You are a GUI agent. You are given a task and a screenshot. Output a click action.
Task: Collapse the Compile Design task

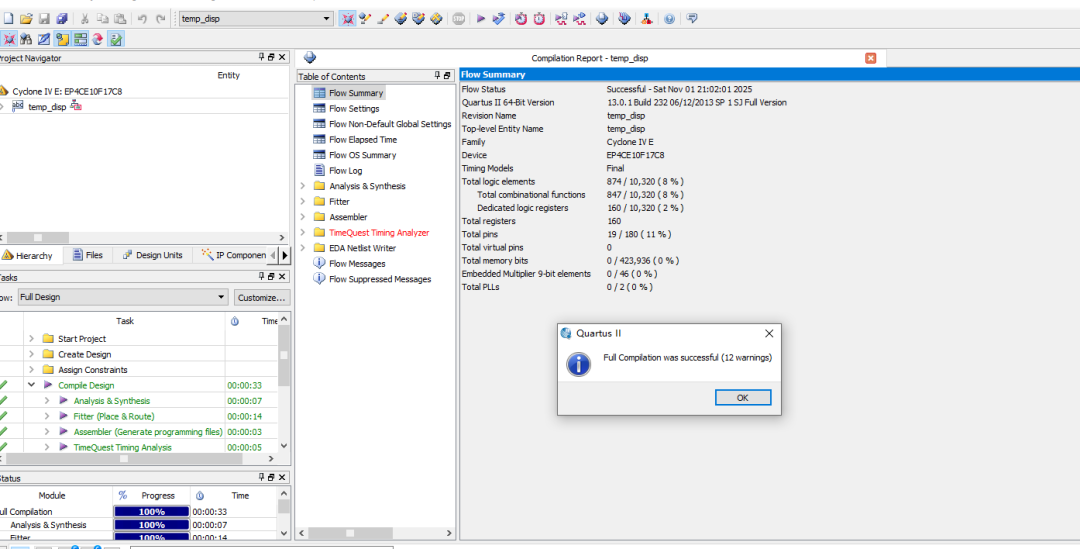32,385
